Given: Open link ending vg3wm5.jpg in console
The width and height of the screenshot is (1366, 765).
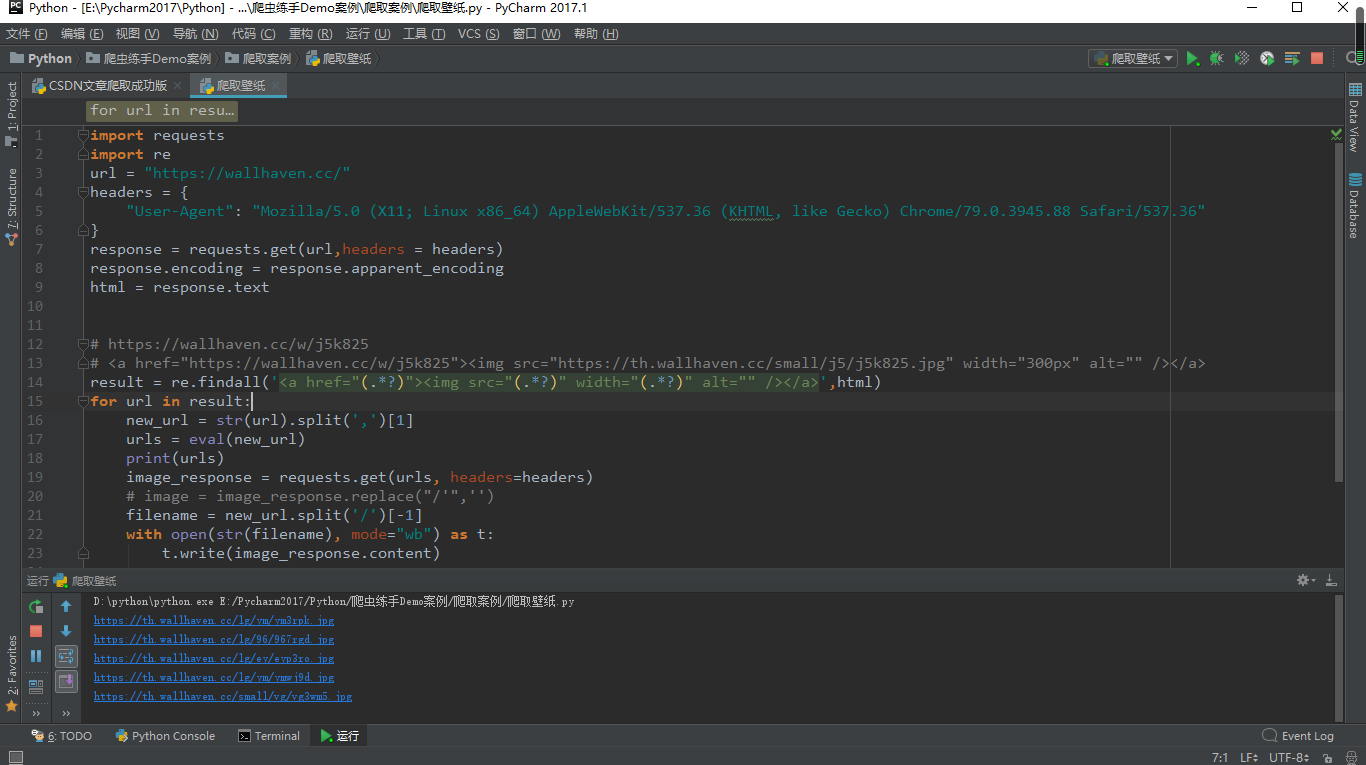Looking at the screenshot, I should (223, 697).
